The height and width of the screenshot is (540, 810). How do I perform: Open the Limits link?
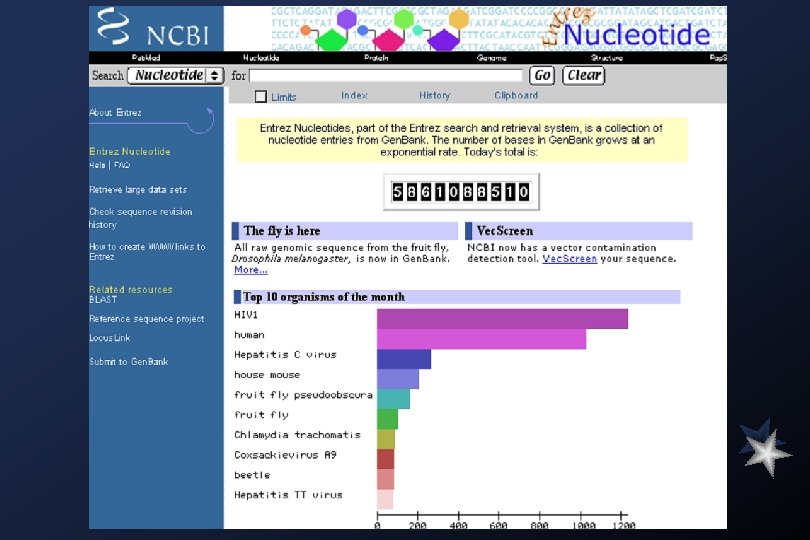coord(284,97)
